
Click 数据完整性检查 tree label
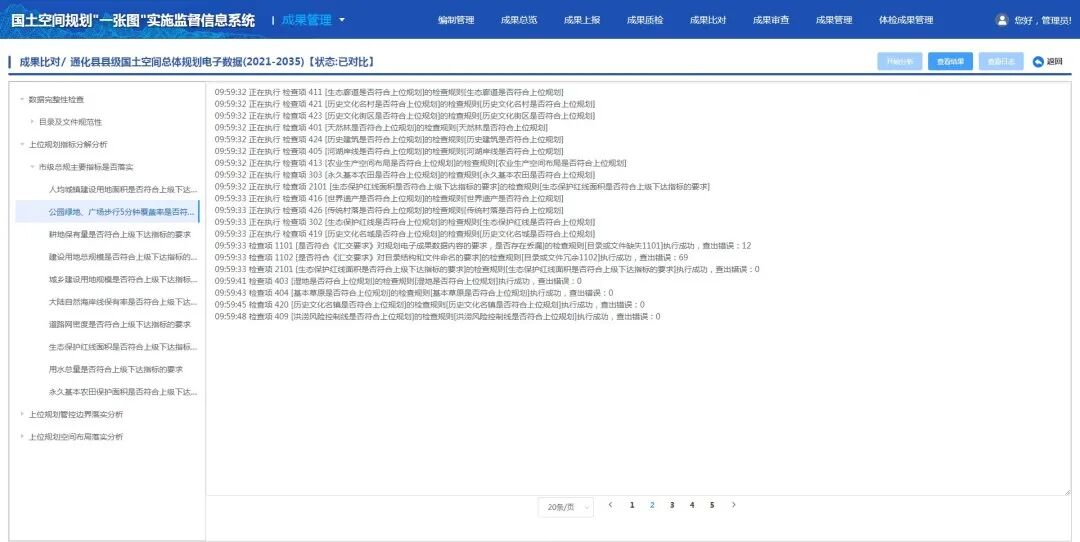(56, 99)
